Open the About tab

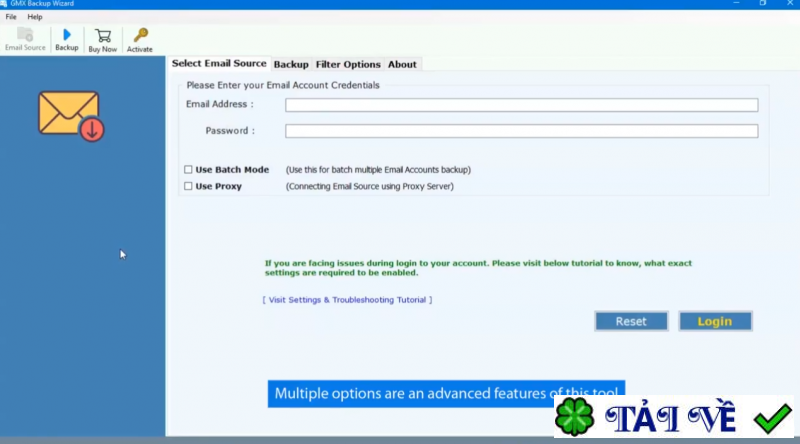point(402,64)
